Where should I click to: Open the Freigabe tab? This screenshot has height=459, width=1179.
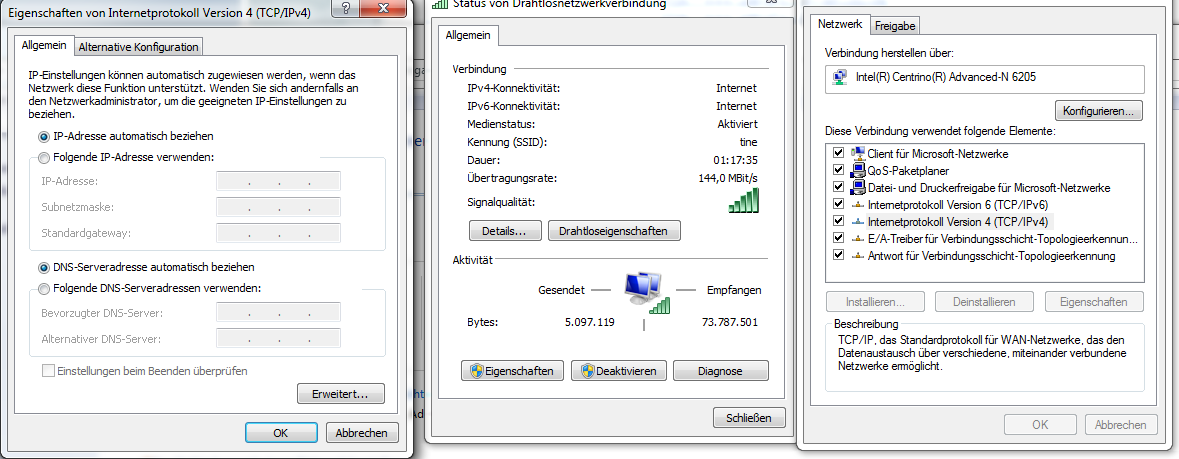(x=895, y=26)
